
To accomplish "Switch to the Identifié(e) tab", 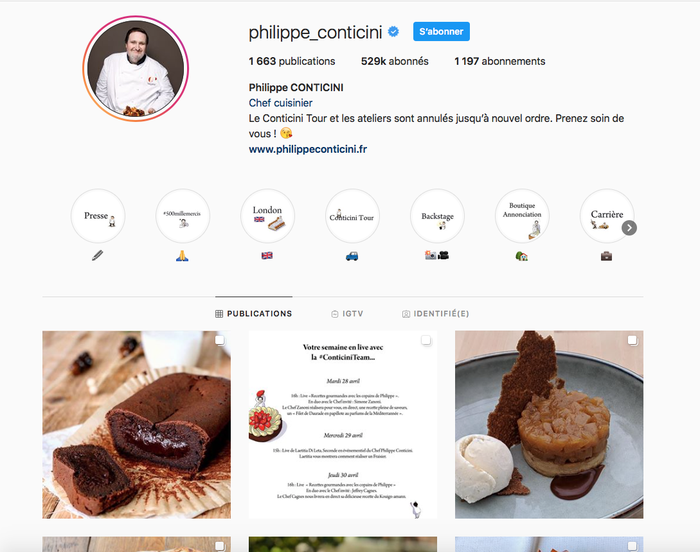I will click(x=436, y=314).
